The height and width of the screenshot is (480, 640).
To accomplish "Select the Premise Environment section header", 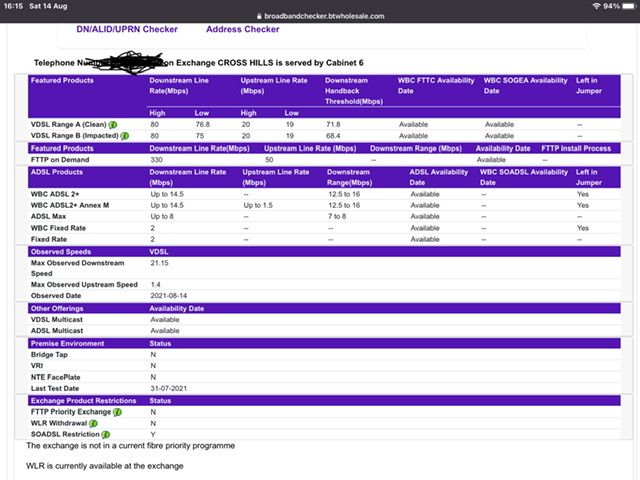I will [68, 343].
